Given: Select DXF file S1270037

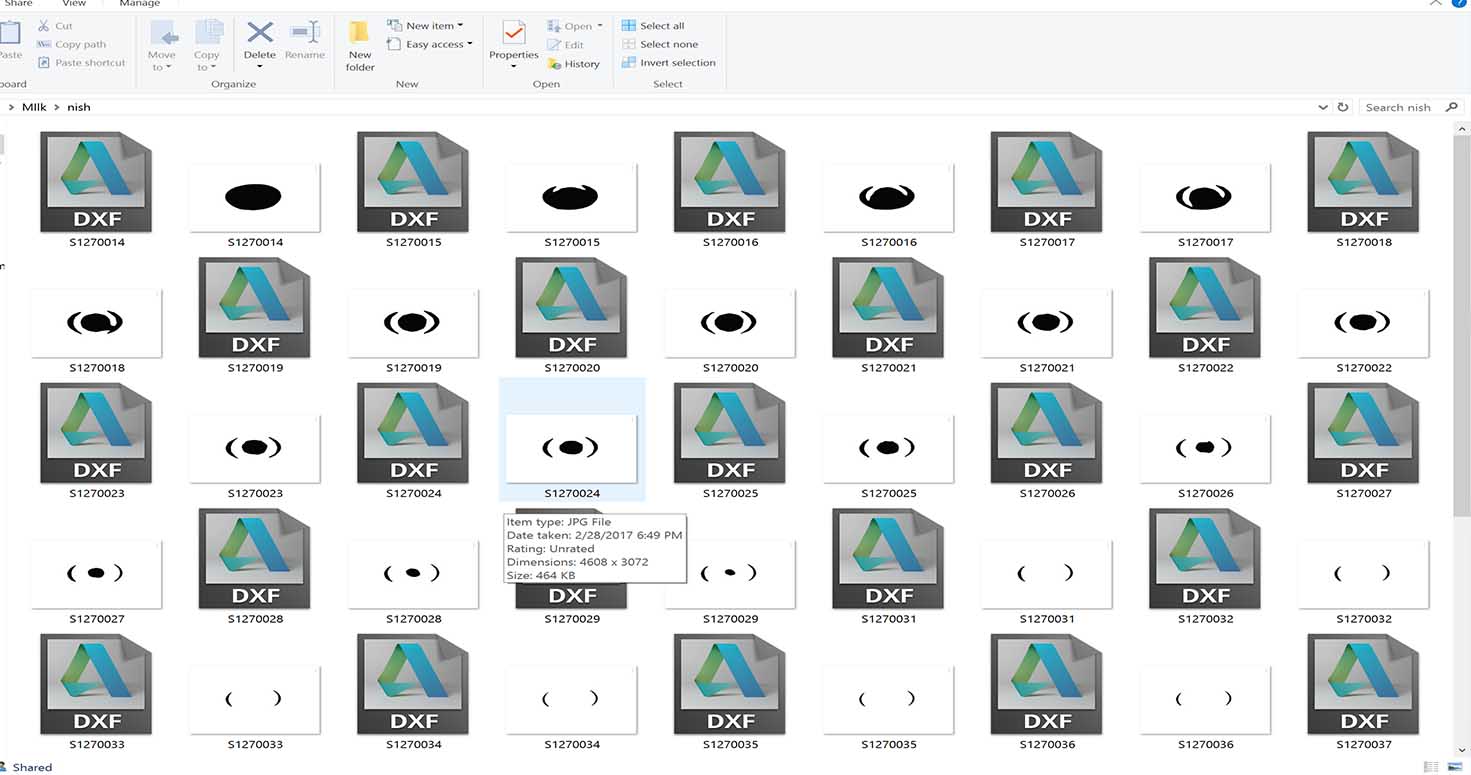Looking at the screenshot, I should pos(1364,692).
